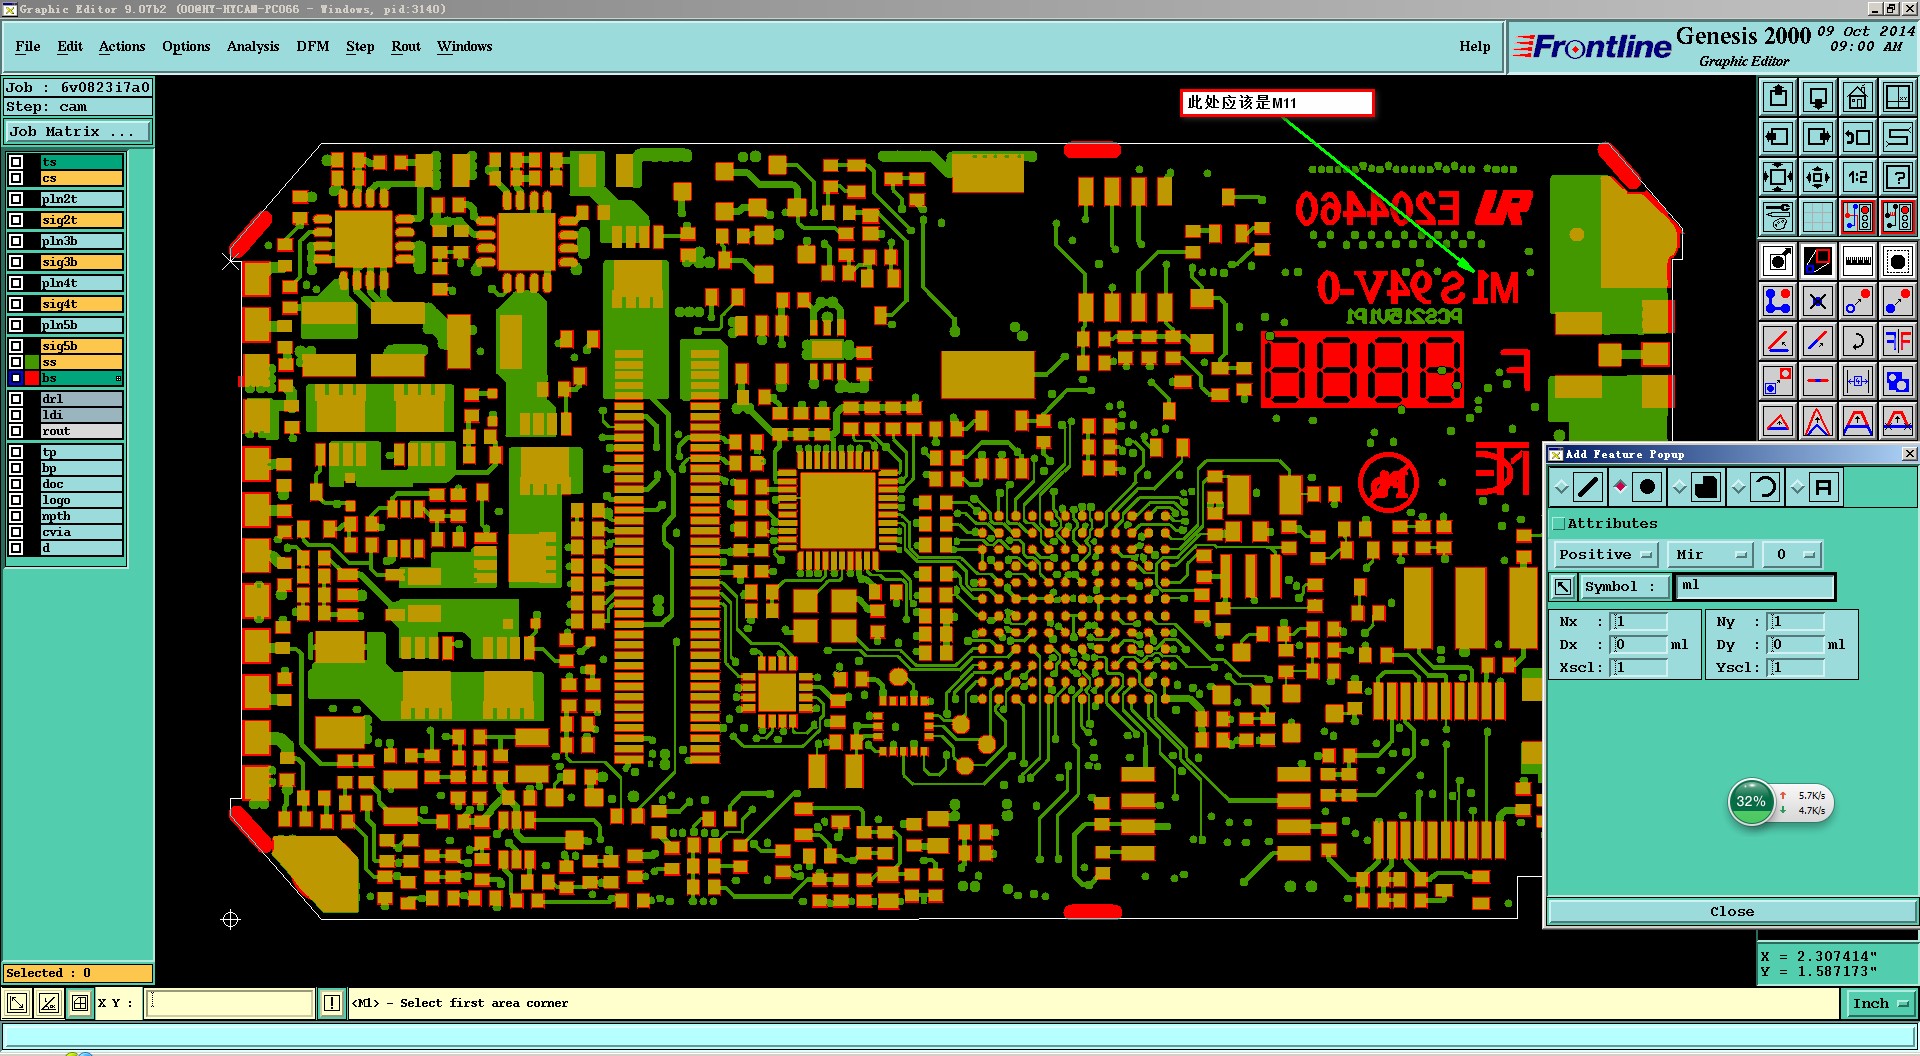
Task: Click the 1:2 zoom scale icon
Action: 1858,177
